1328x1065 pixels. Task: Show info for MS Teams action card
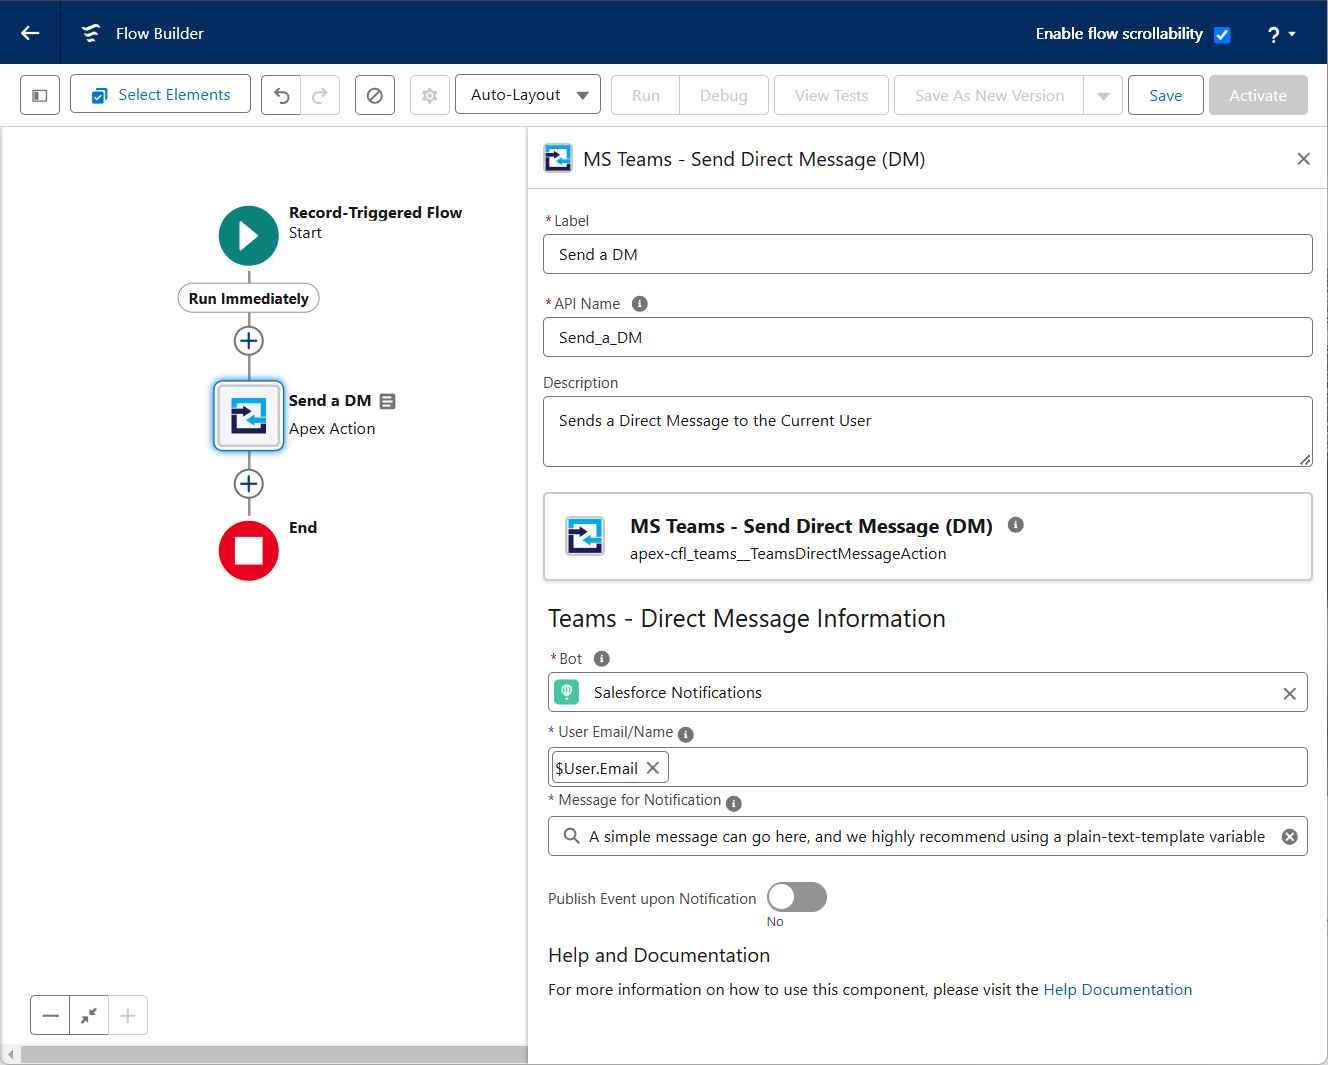point(1016,525)
